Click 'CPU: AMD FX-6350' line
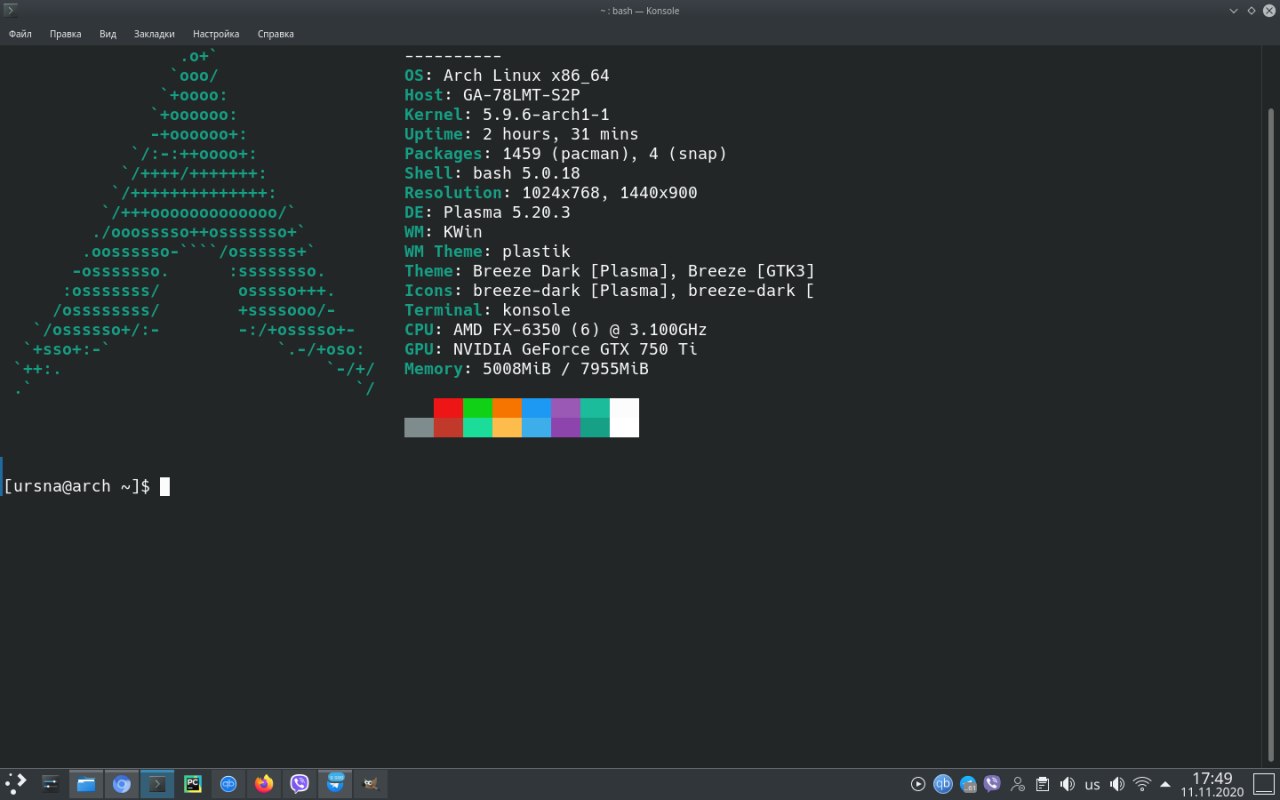Screen dimensions: 1280x800 [x=556, y=329]
